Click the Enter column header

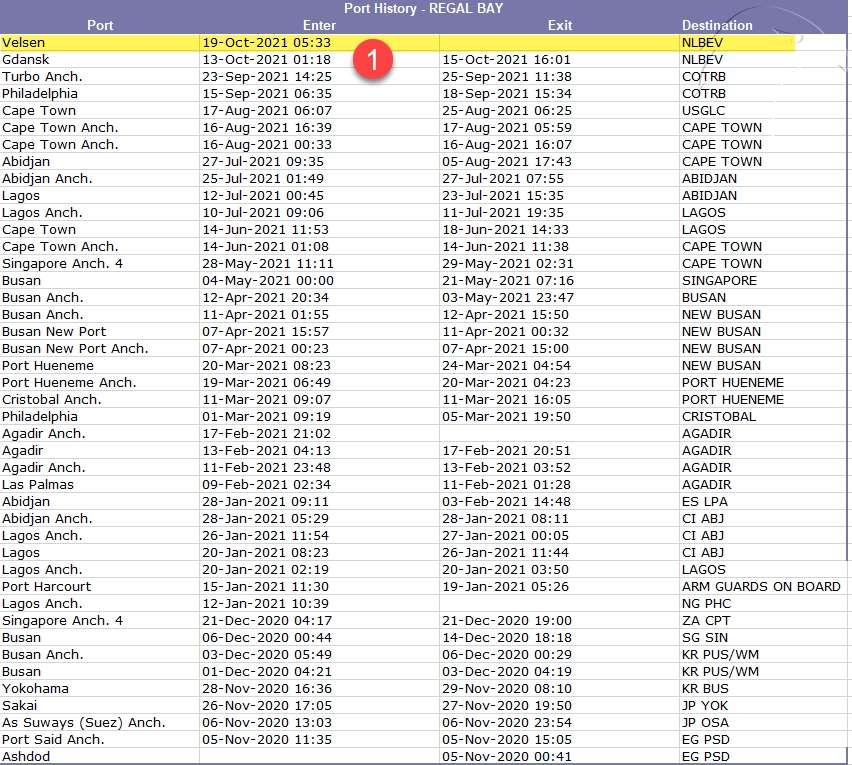[320, 26]
